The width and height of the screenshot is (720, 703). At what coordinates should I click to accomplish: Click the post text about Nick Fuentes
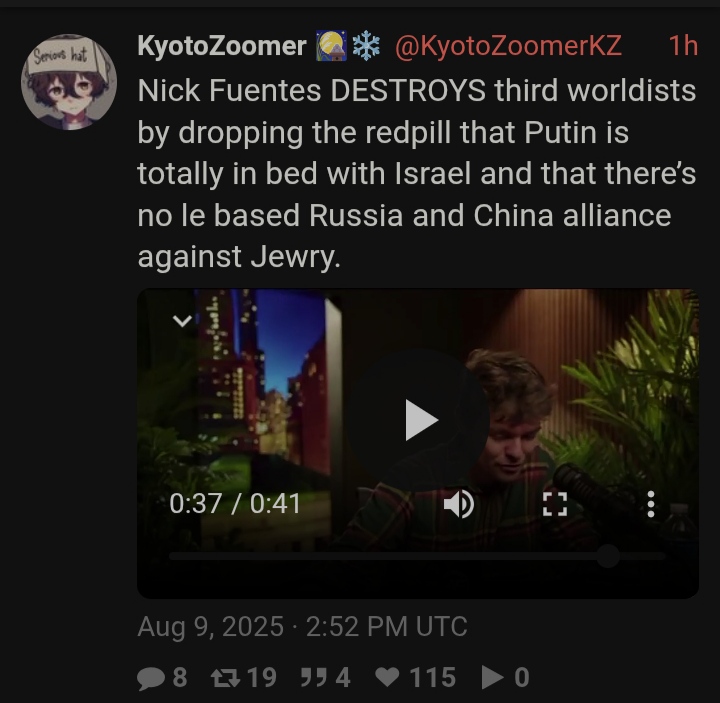[417, 173]
